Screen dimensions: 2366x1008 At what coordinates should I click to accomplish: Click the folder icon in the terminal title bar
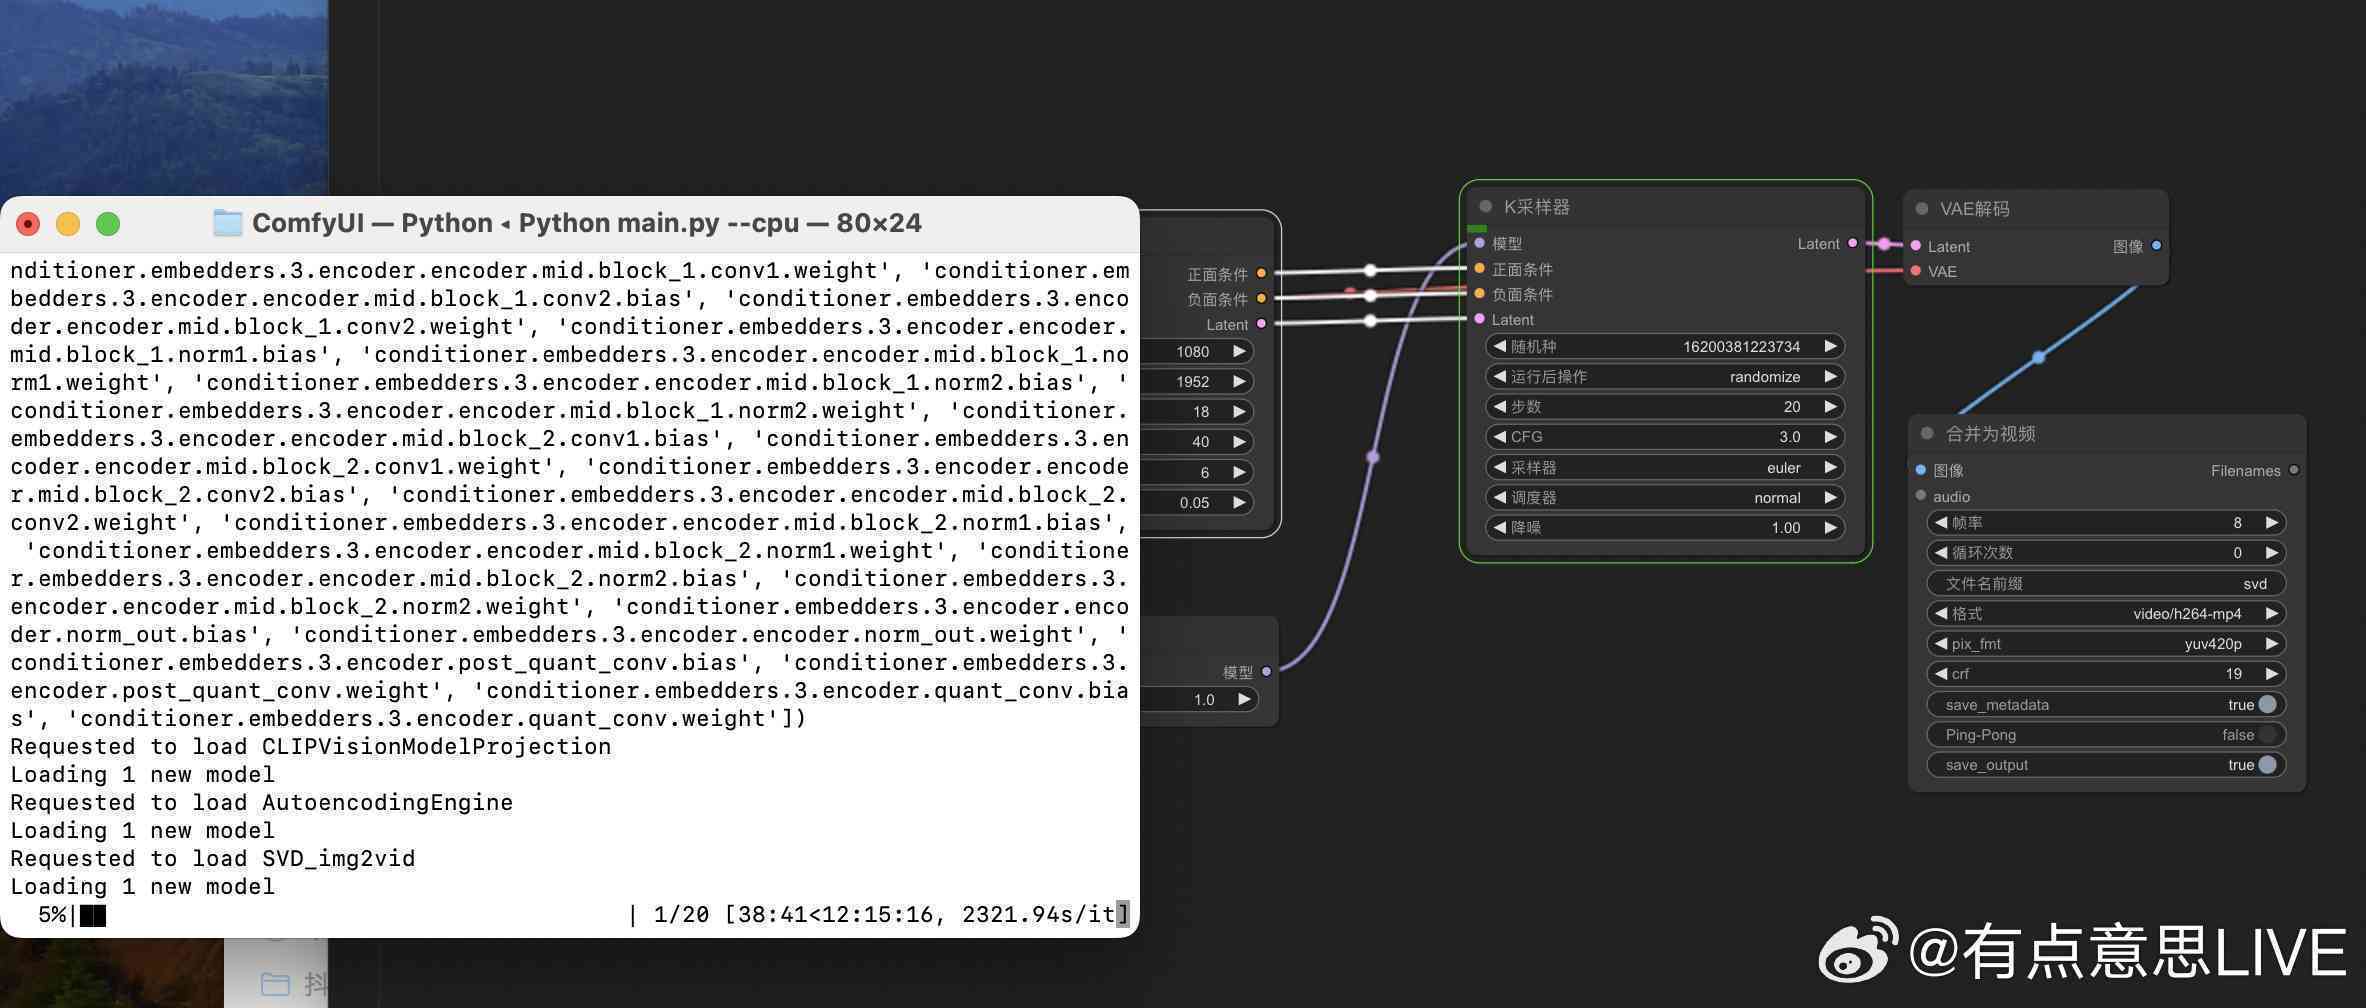click(x=228, y=222)
